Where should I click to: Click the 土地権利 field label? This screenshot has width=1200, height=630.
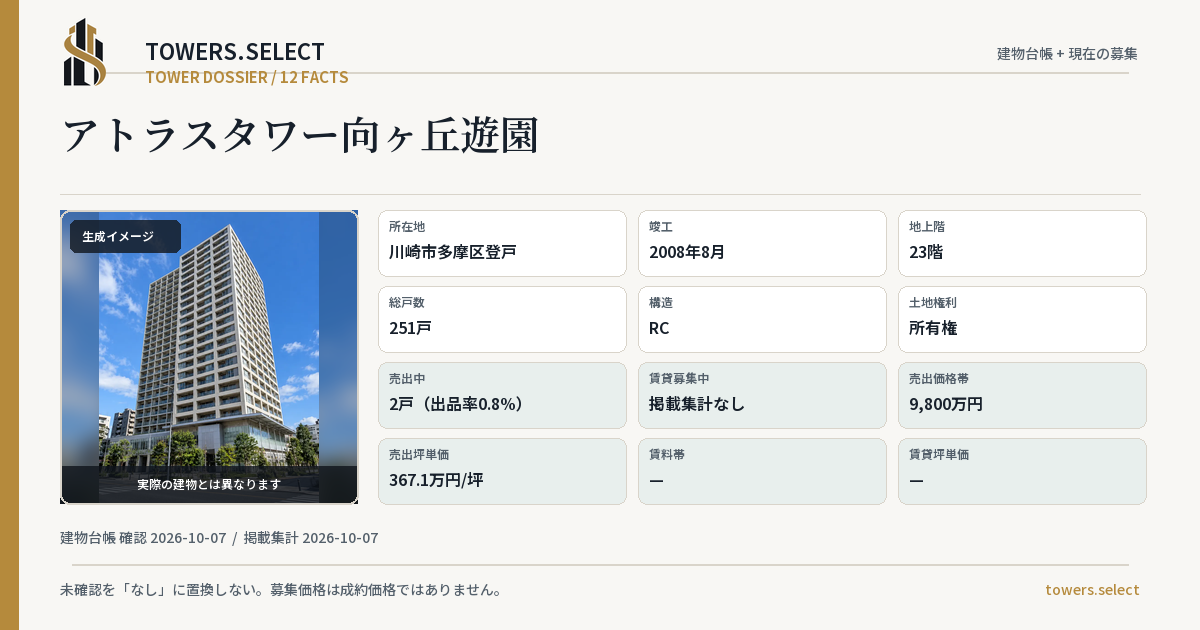pyautogui.click(x=933, y=303)
